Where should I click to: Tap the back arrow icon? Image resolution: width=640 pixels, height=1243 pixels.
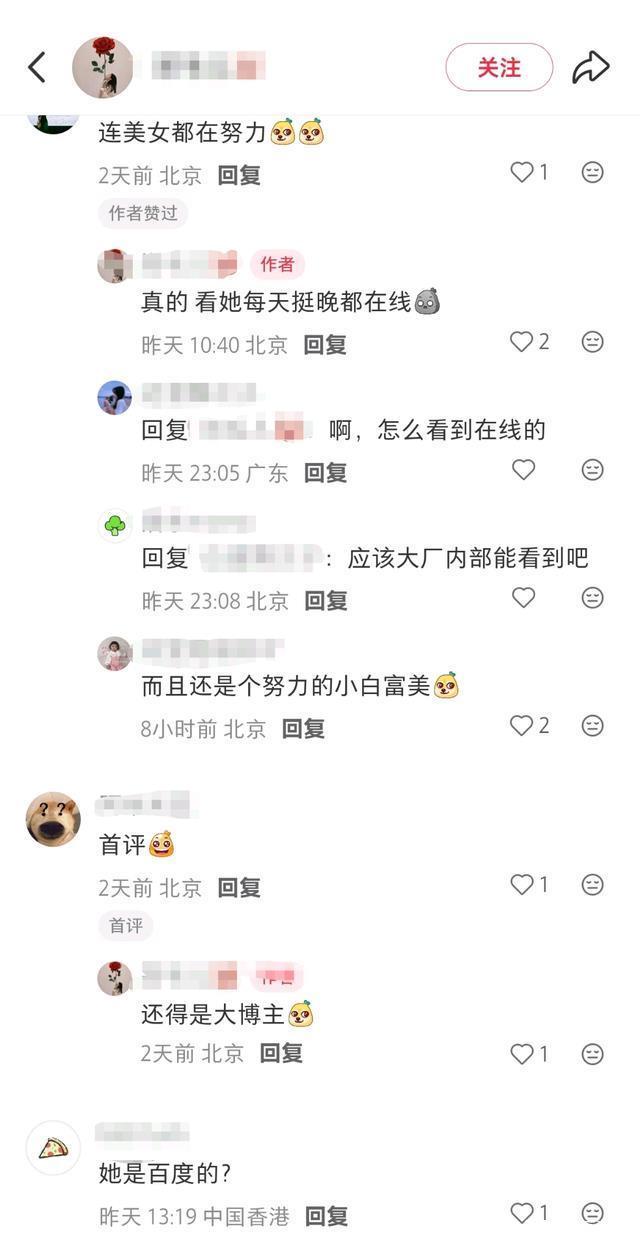tap(37, 68)
